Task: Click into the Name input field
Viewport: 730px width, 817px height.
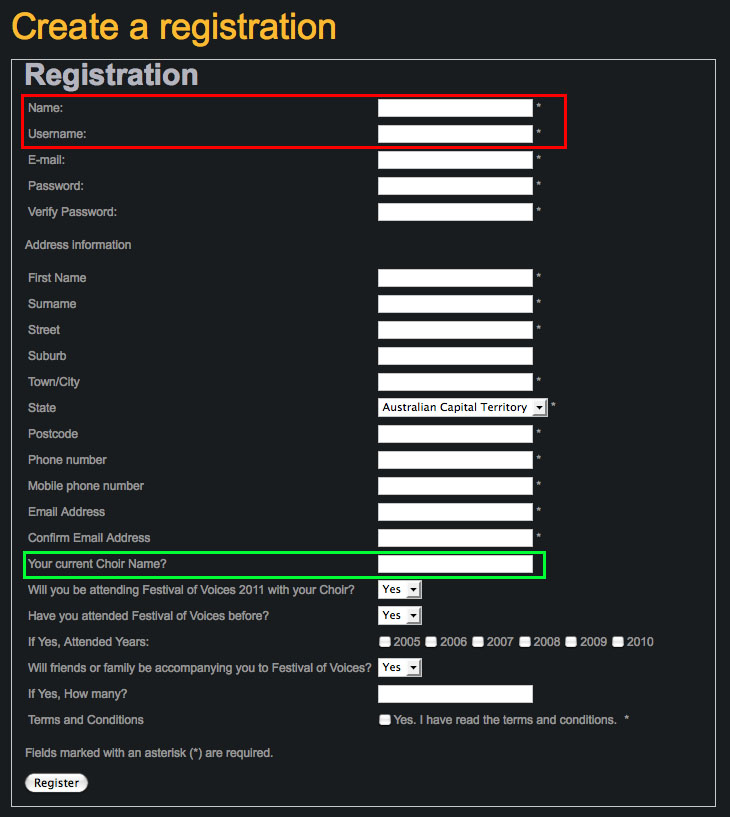Action: [455, 108]
